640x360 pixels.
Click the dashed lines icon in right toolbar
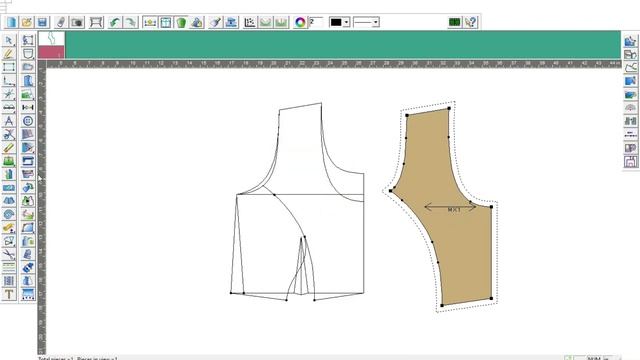pyautogui.click(x=631, y=135)
